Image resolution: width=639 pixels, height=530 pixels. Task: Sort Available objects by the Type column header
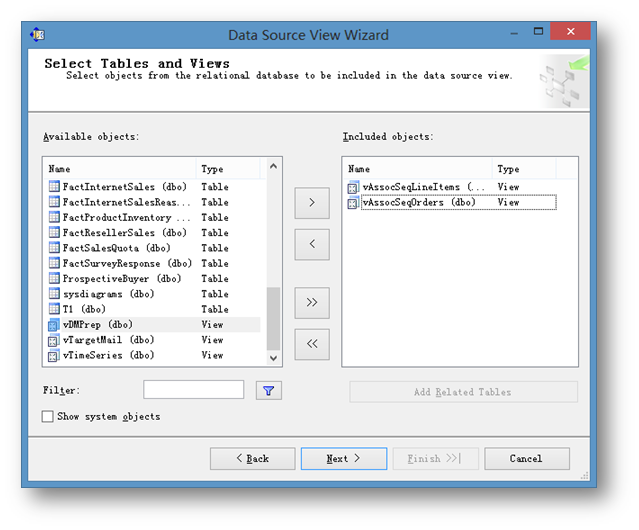click(x=228, y=169)
